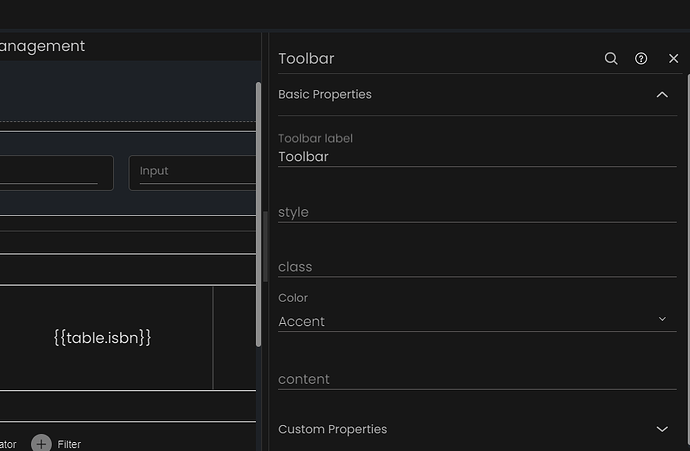Click the content property field

pos(477,379)
